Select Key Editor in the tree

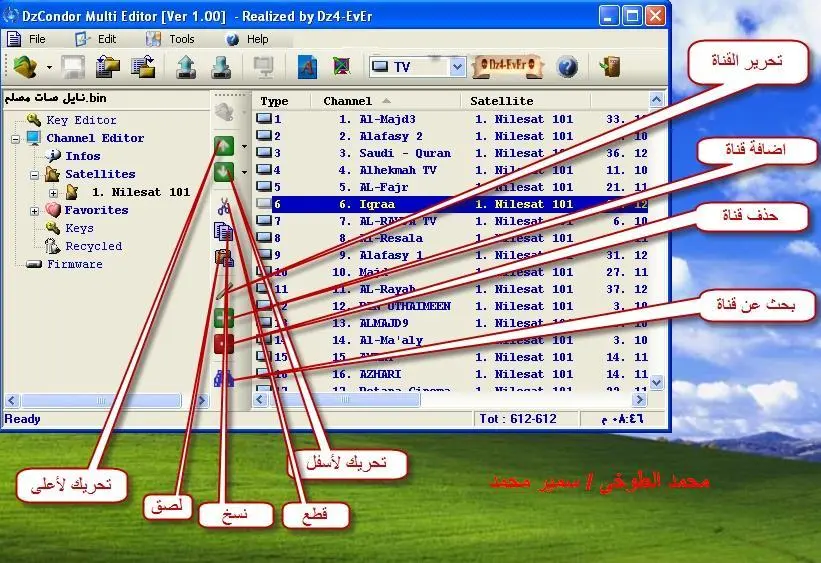[81, 120]
